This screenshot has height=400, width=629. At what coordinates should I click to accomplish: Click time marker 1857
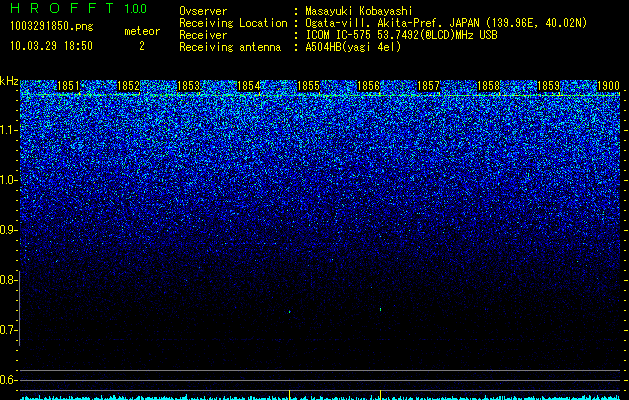click(x=428, y=86)
